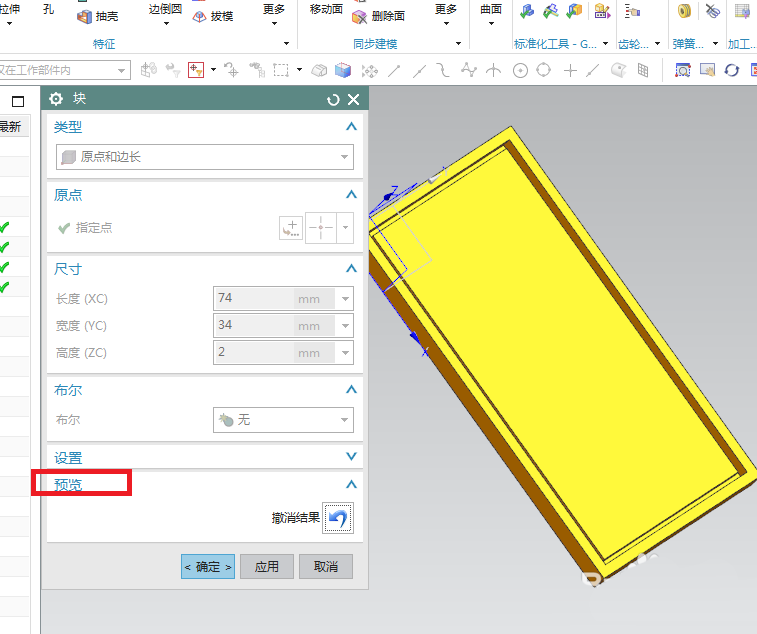The width and height of the screenshot is (757, 634).
Task: Open the Point Dialog icon next to 指定点
Action: tap(291, 227)
